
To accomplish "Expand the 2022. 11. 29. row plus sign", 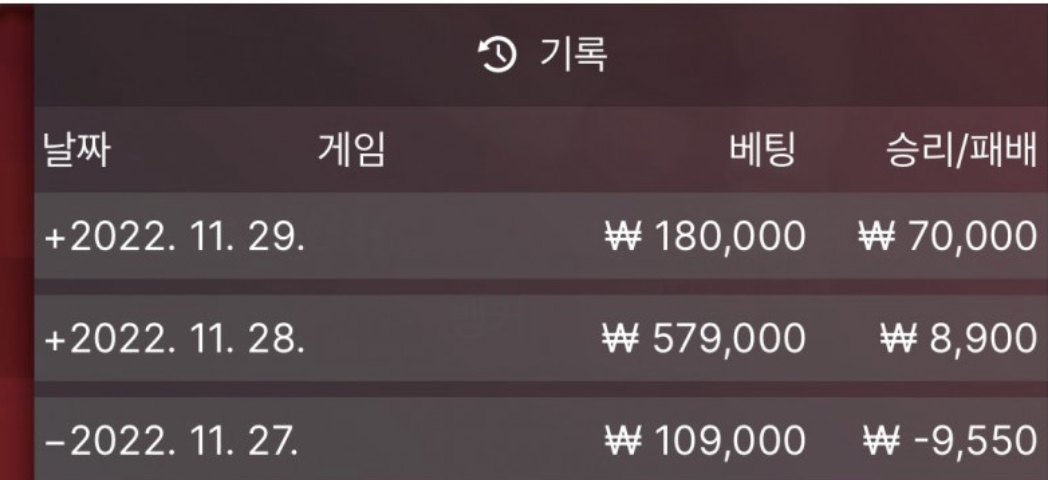I will tap(54, 237).
